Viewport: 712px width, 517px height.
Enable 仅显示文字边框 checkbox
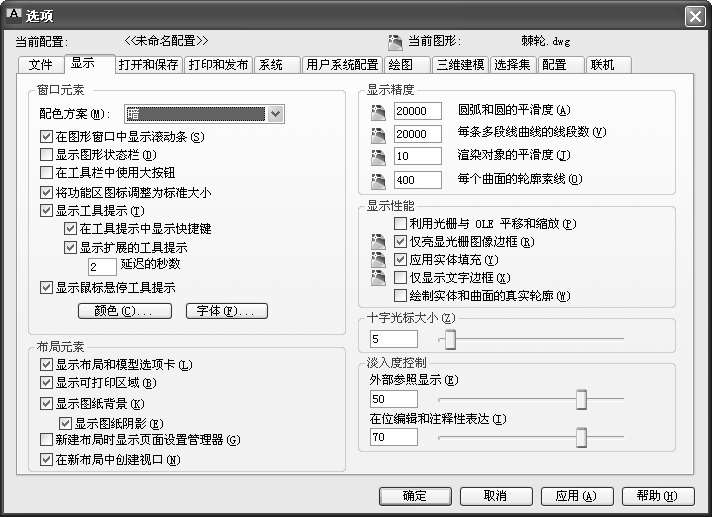(x=400, y=277)
